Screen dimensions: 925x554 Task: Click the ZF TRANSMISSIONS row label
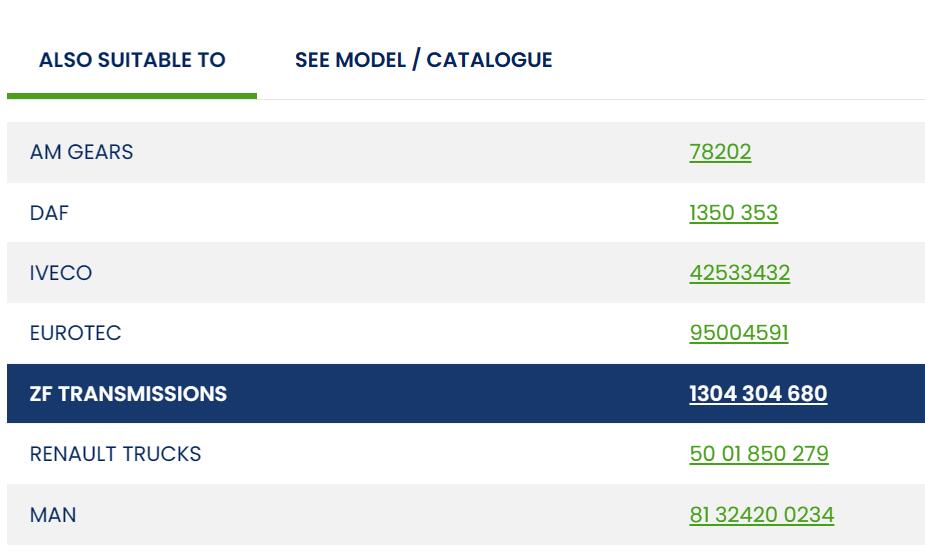pyautogui.click(x=128, y=394)
